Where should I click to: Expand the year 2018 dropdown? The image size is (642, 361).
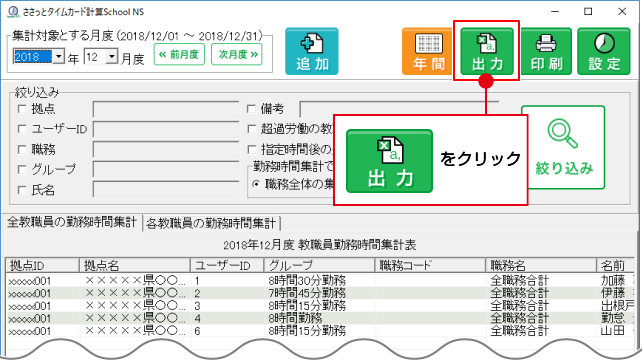coord(59,56)
